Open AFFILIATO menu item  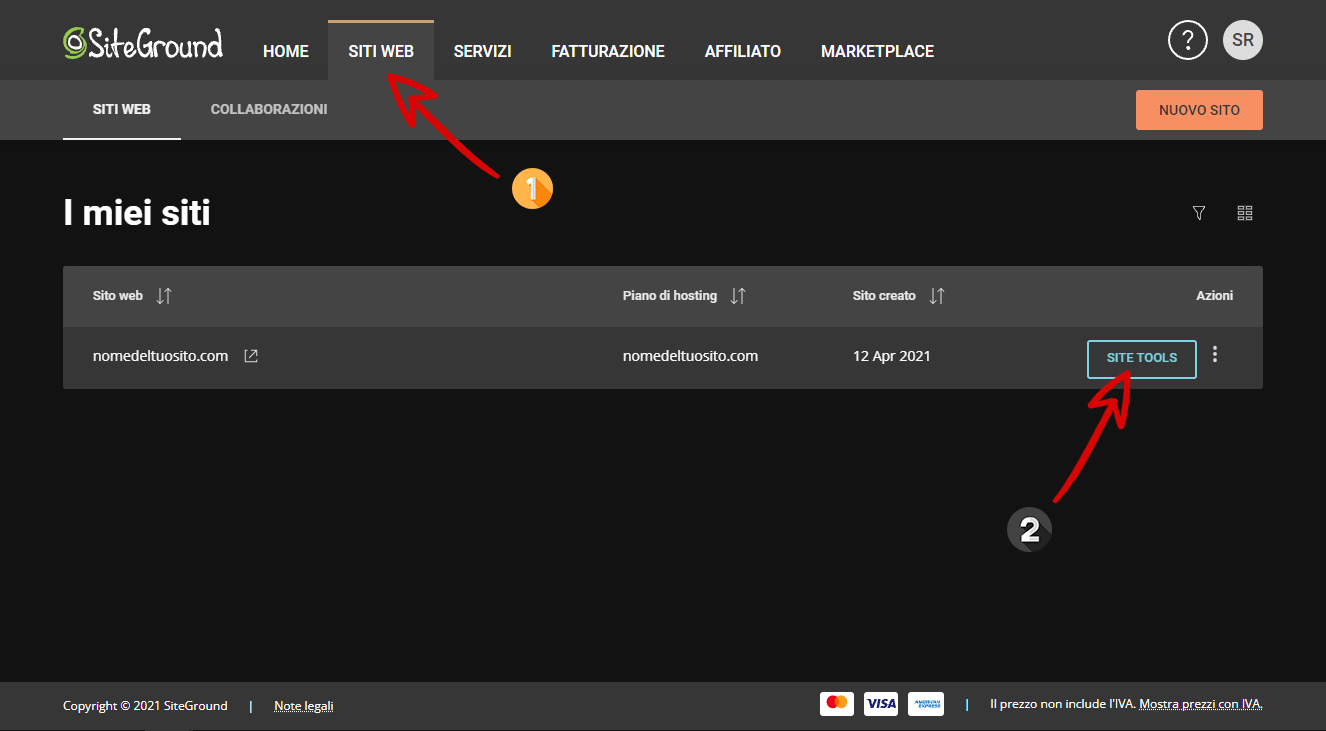[x=743, y=51]
